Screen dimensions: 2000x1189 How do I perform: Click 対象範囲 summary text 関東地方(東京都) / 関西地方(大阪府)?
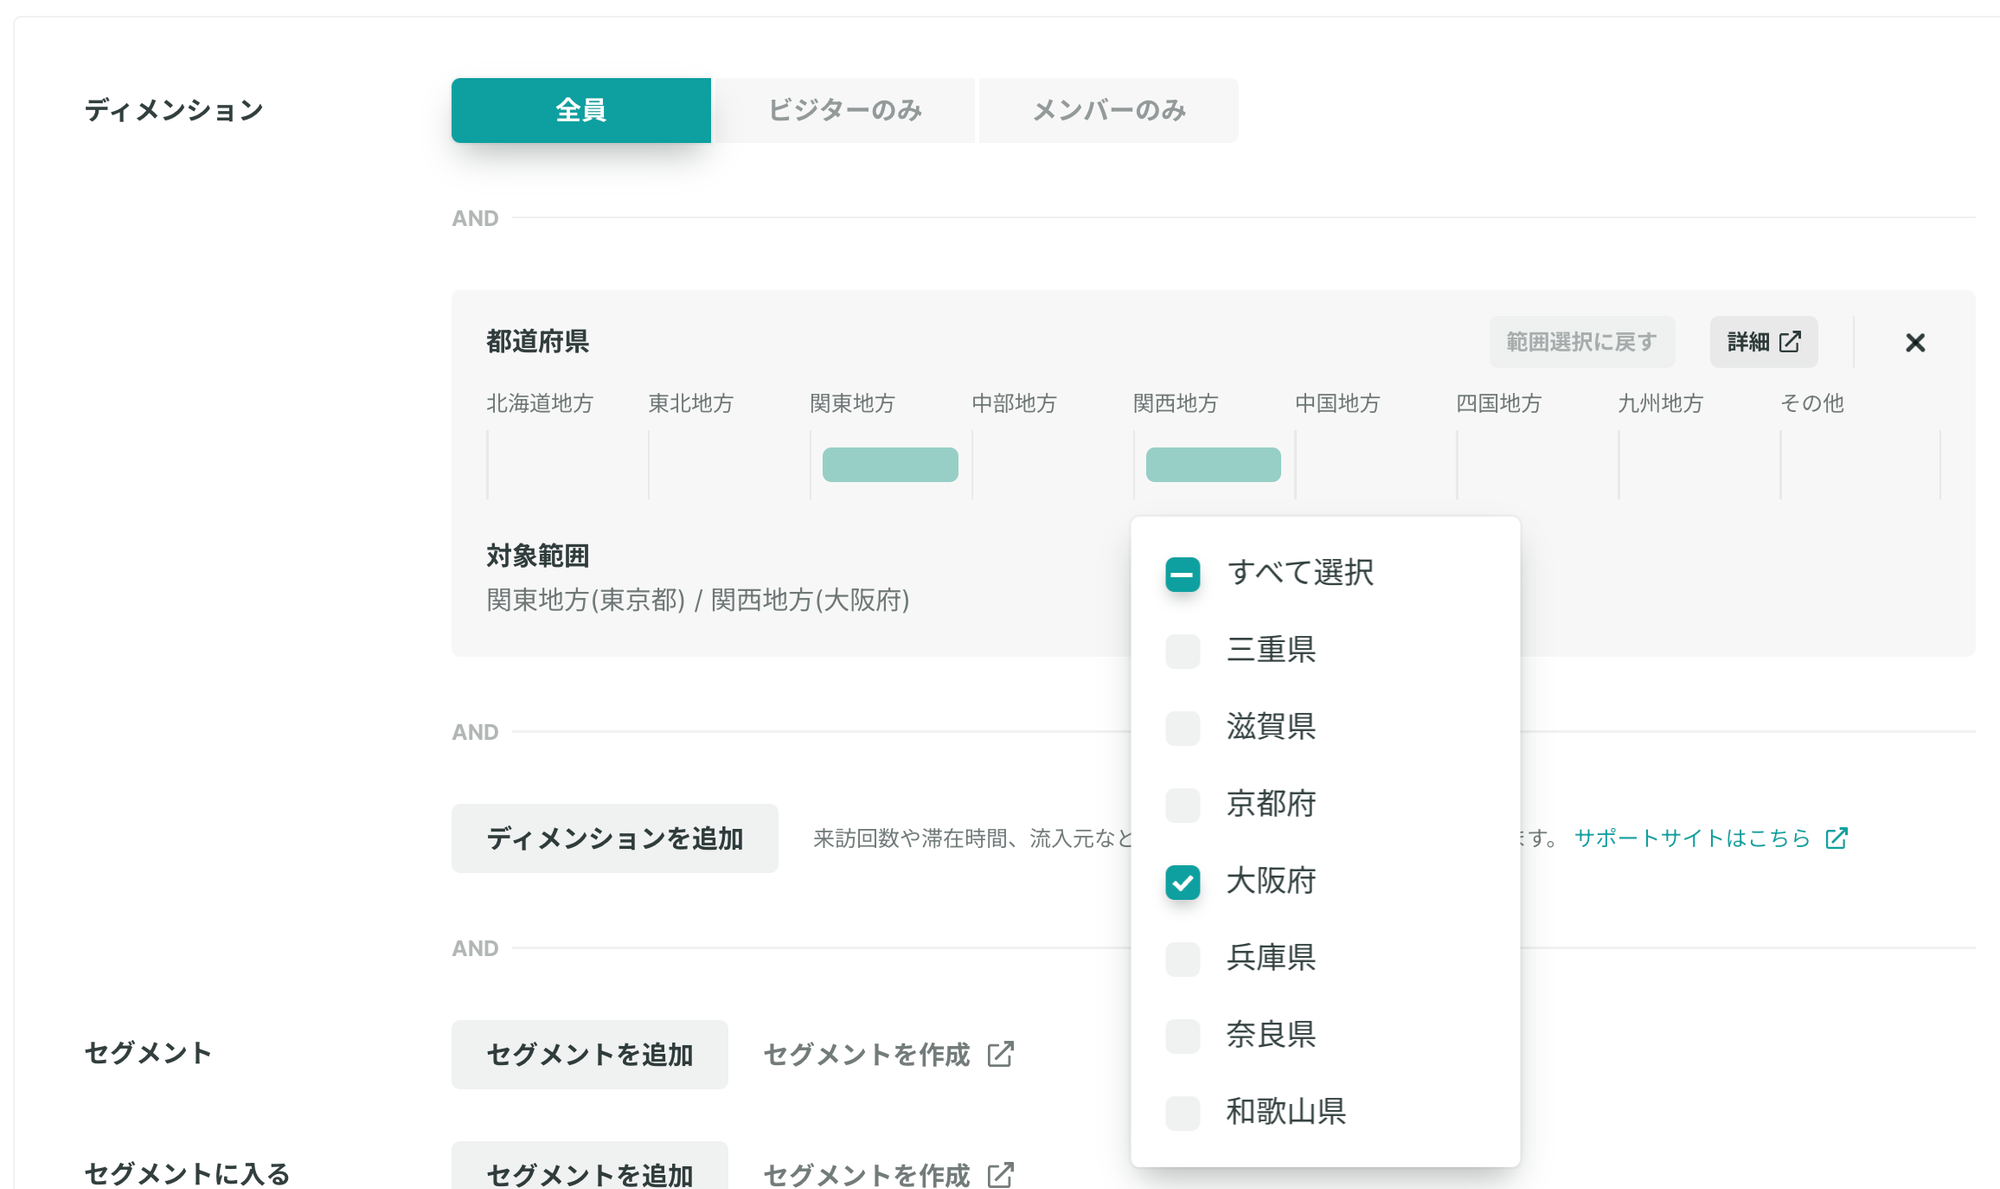698,600
